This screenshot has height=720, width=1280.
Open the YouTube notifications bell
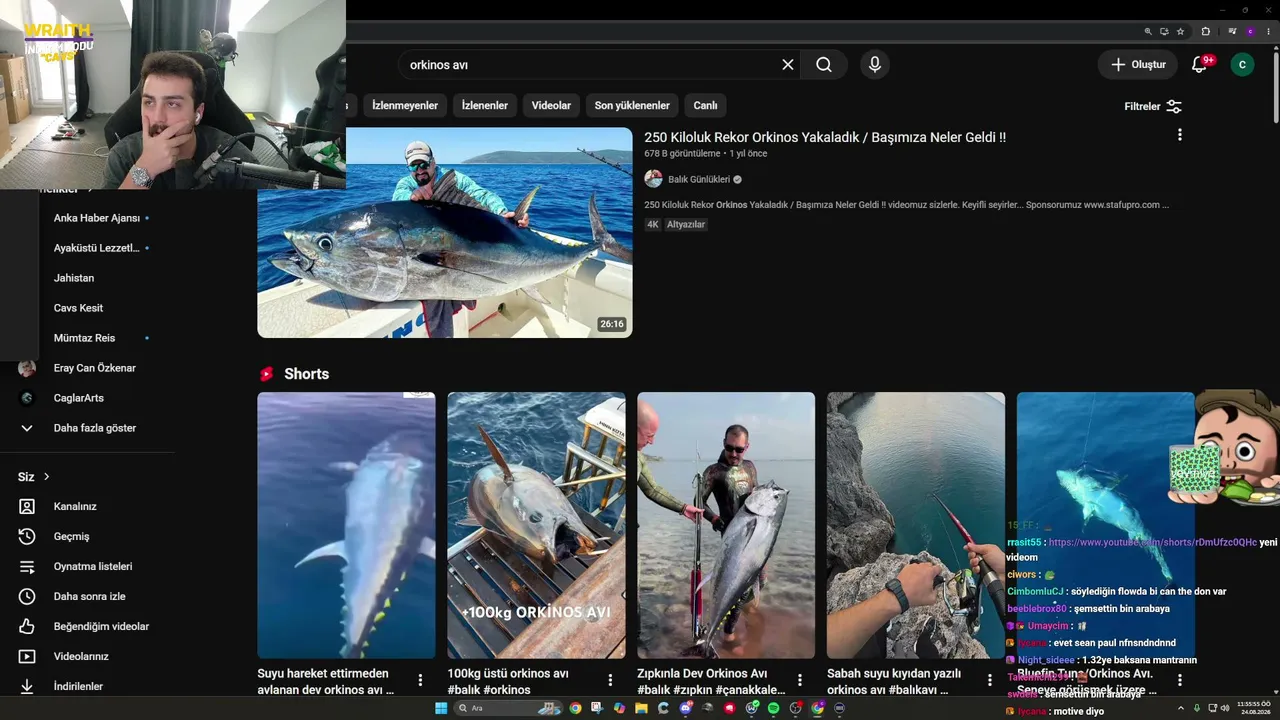pos(1199,65)
